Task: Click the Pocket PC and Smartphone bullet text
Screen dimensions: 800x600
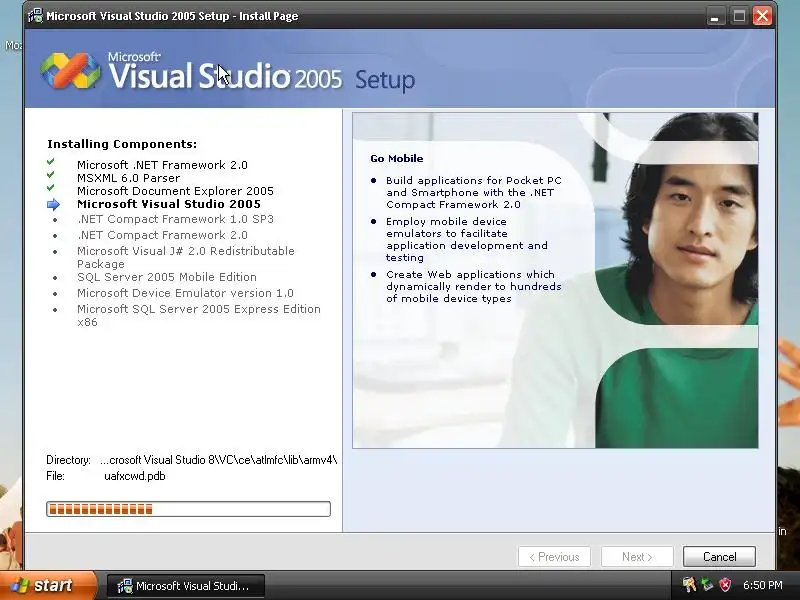Action: (x=473, y=192)
